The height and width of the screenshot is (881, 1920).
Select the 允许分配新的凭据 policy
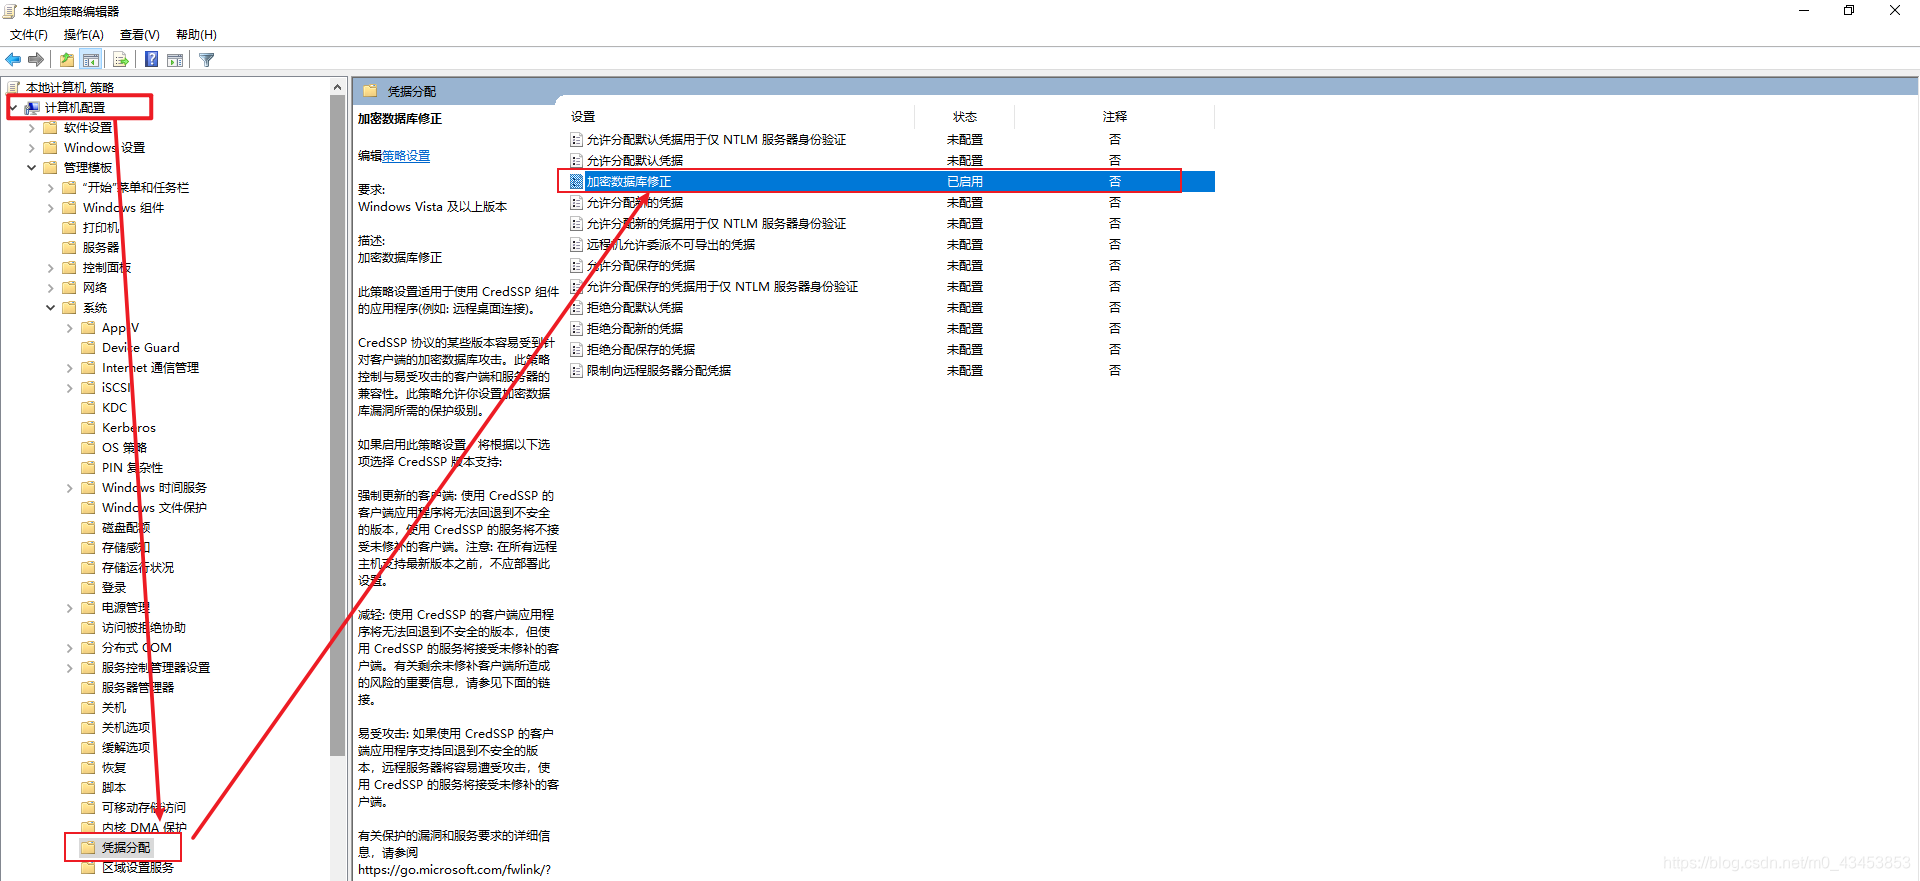point(635,203)
